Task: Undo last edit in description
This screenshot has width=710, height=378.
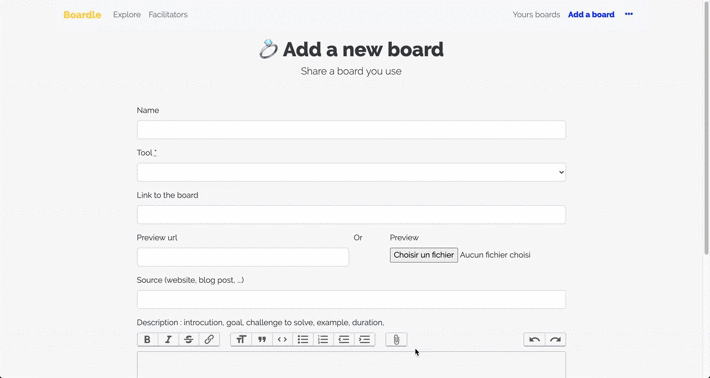Action: 534,340
